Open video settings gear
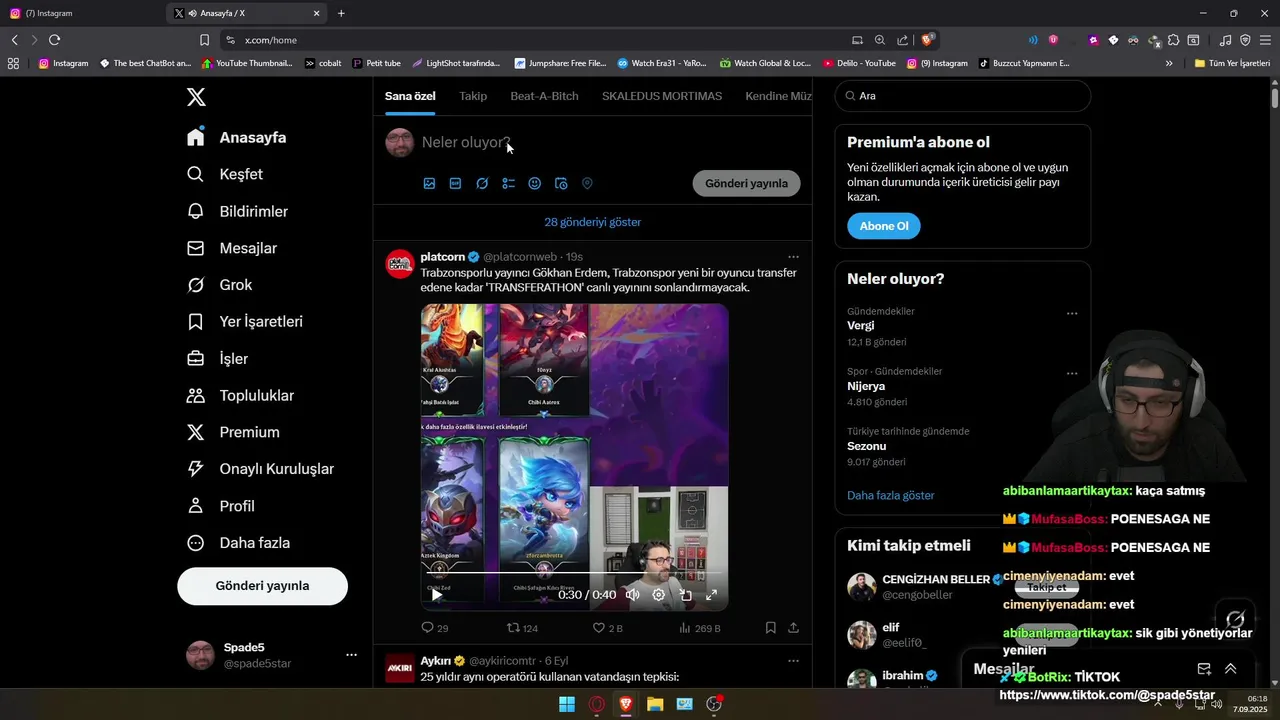Viewport: 1280px width, 720px height. [x=659, y=594]
